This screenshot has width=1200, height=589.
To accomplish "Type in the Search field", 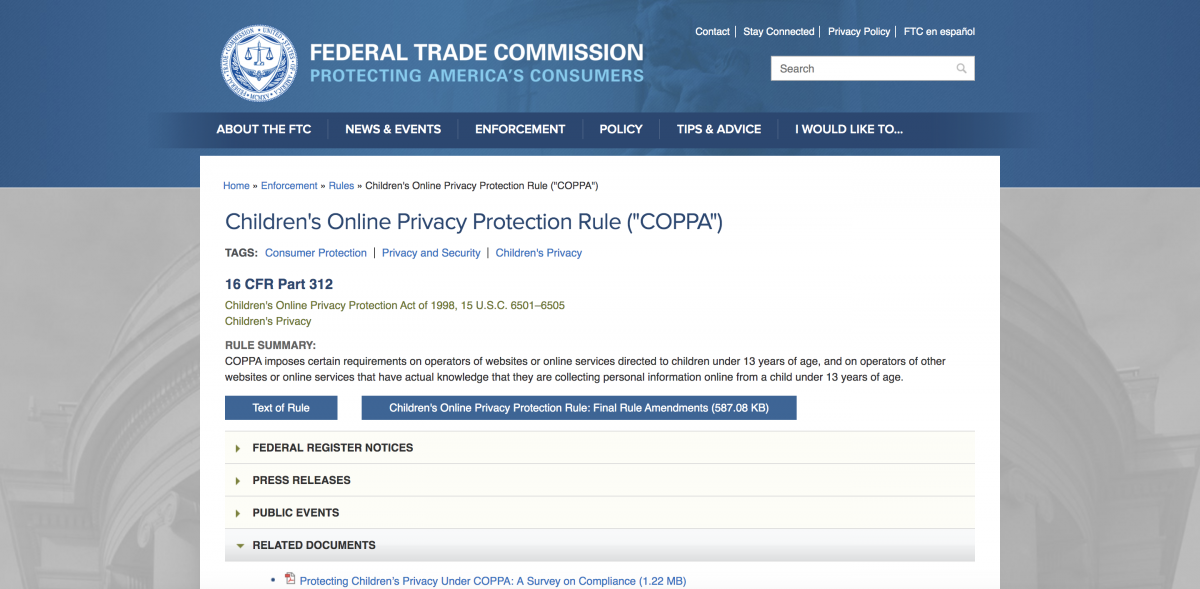I will coord(860,69).
